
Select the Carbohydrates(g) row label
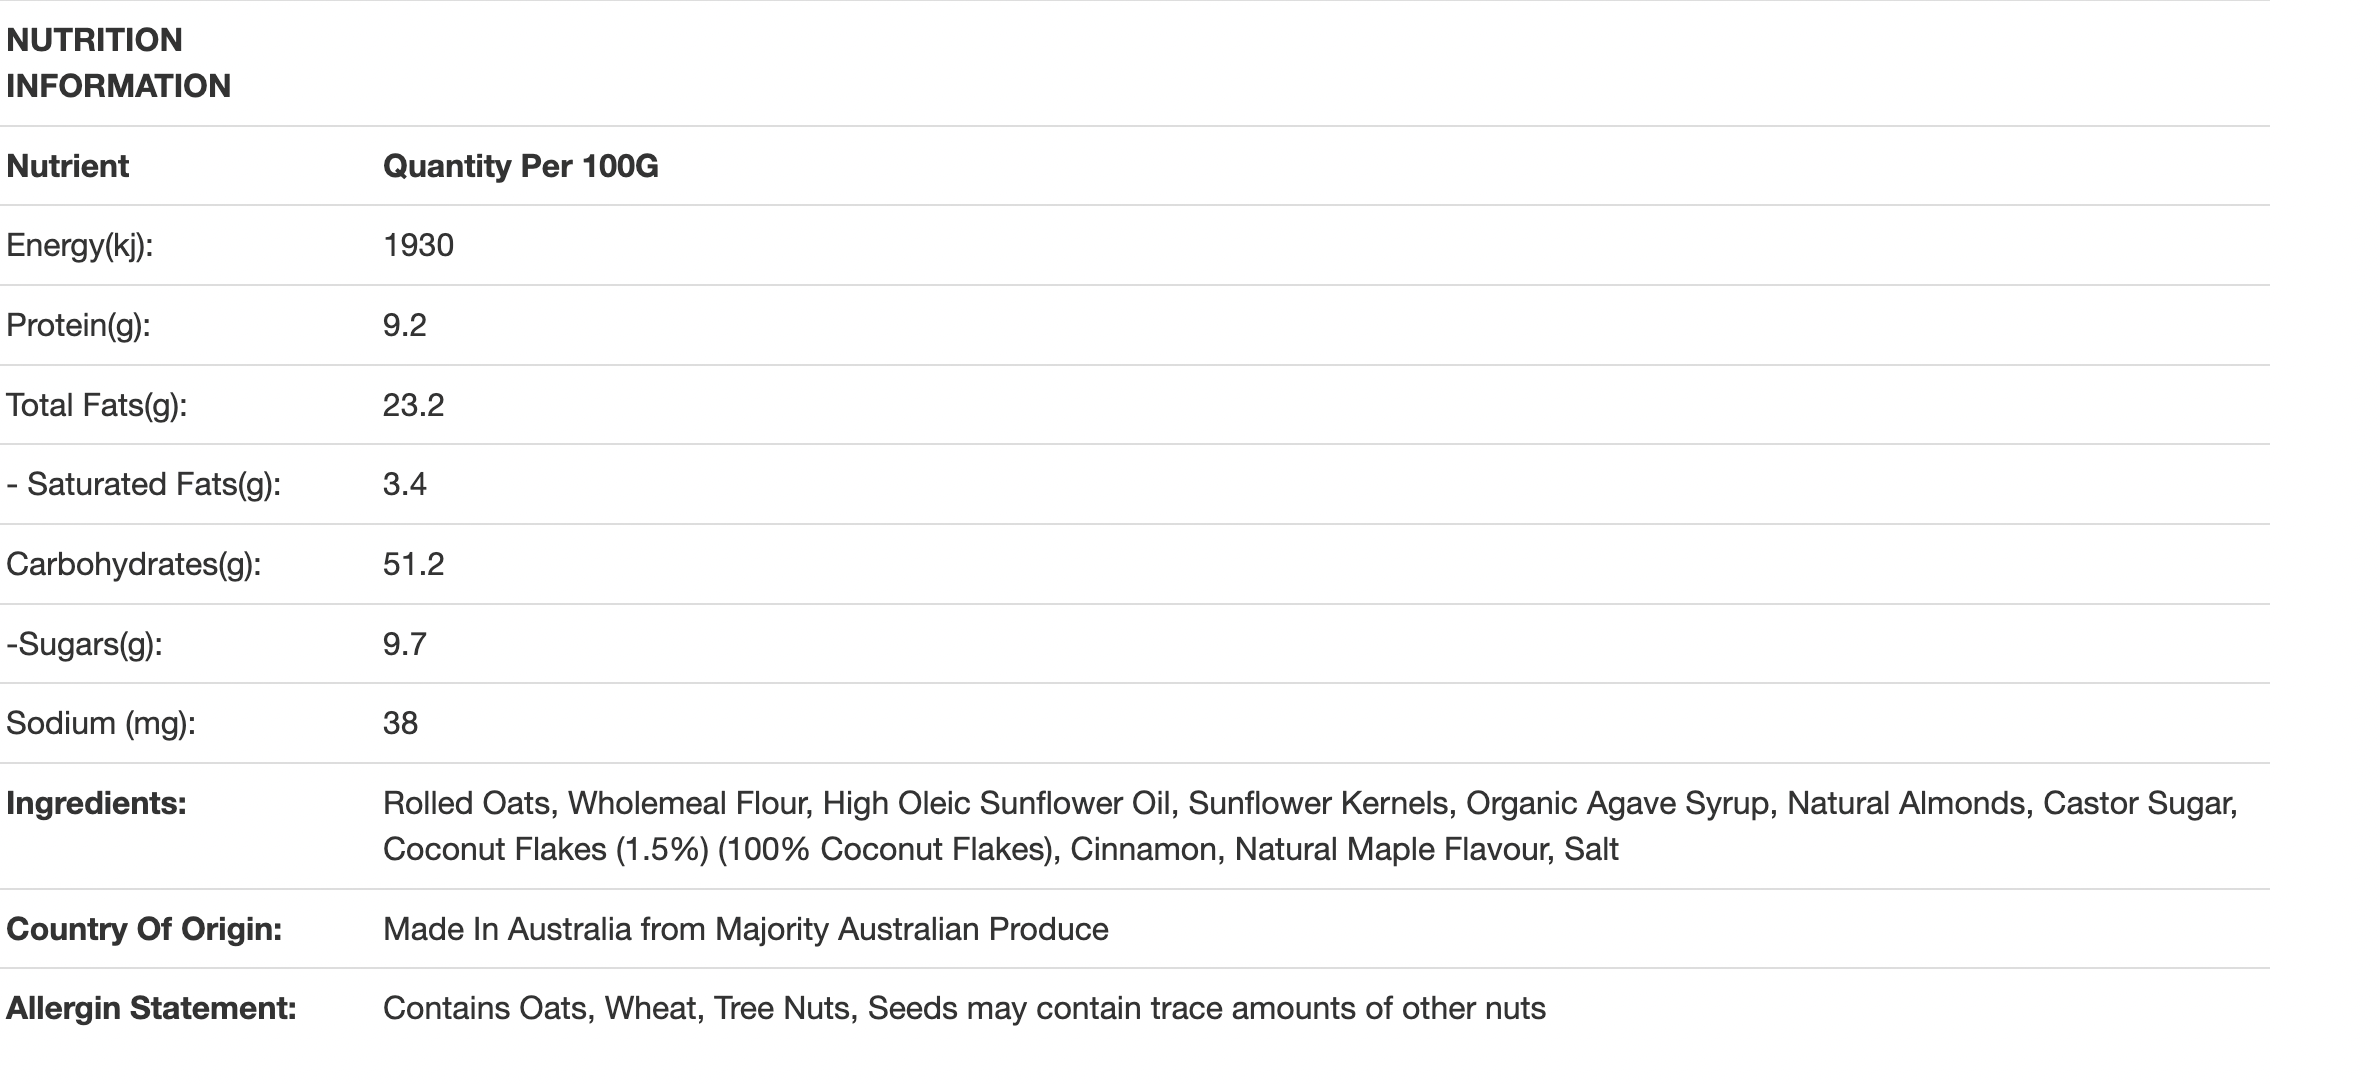click(x=133, y=564)
